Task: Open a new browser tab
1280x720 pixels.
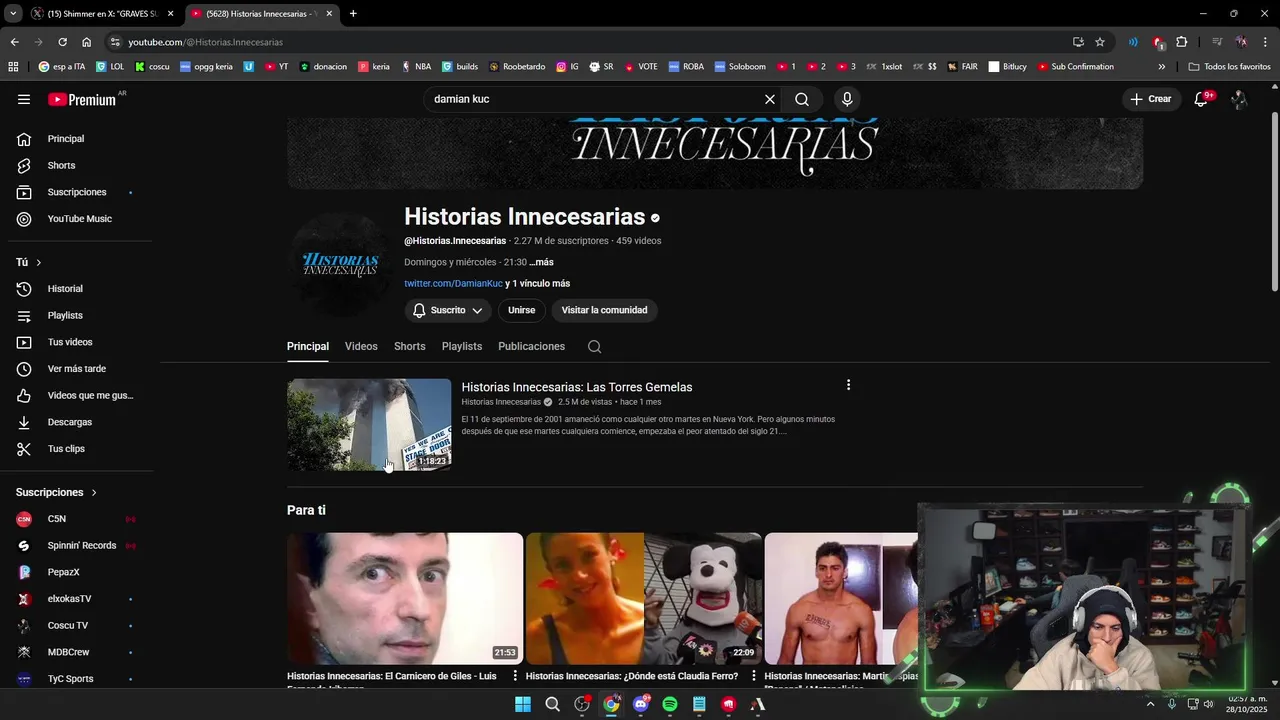Action: click(353, 14)
